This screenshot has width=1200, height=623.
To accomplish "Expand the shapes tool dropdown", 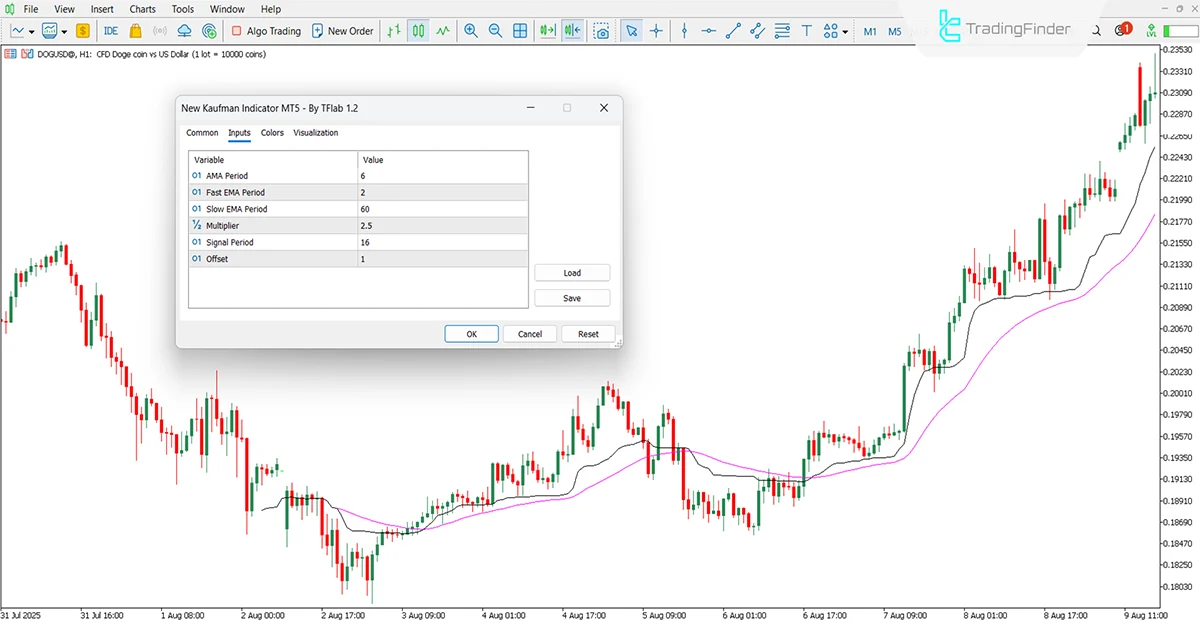I will point(845,31).
